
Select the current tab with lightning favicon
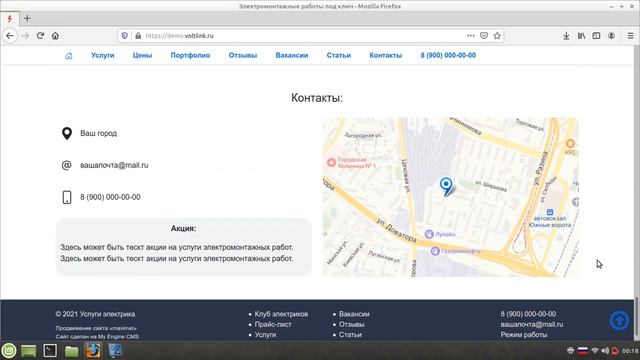point(9,18)
